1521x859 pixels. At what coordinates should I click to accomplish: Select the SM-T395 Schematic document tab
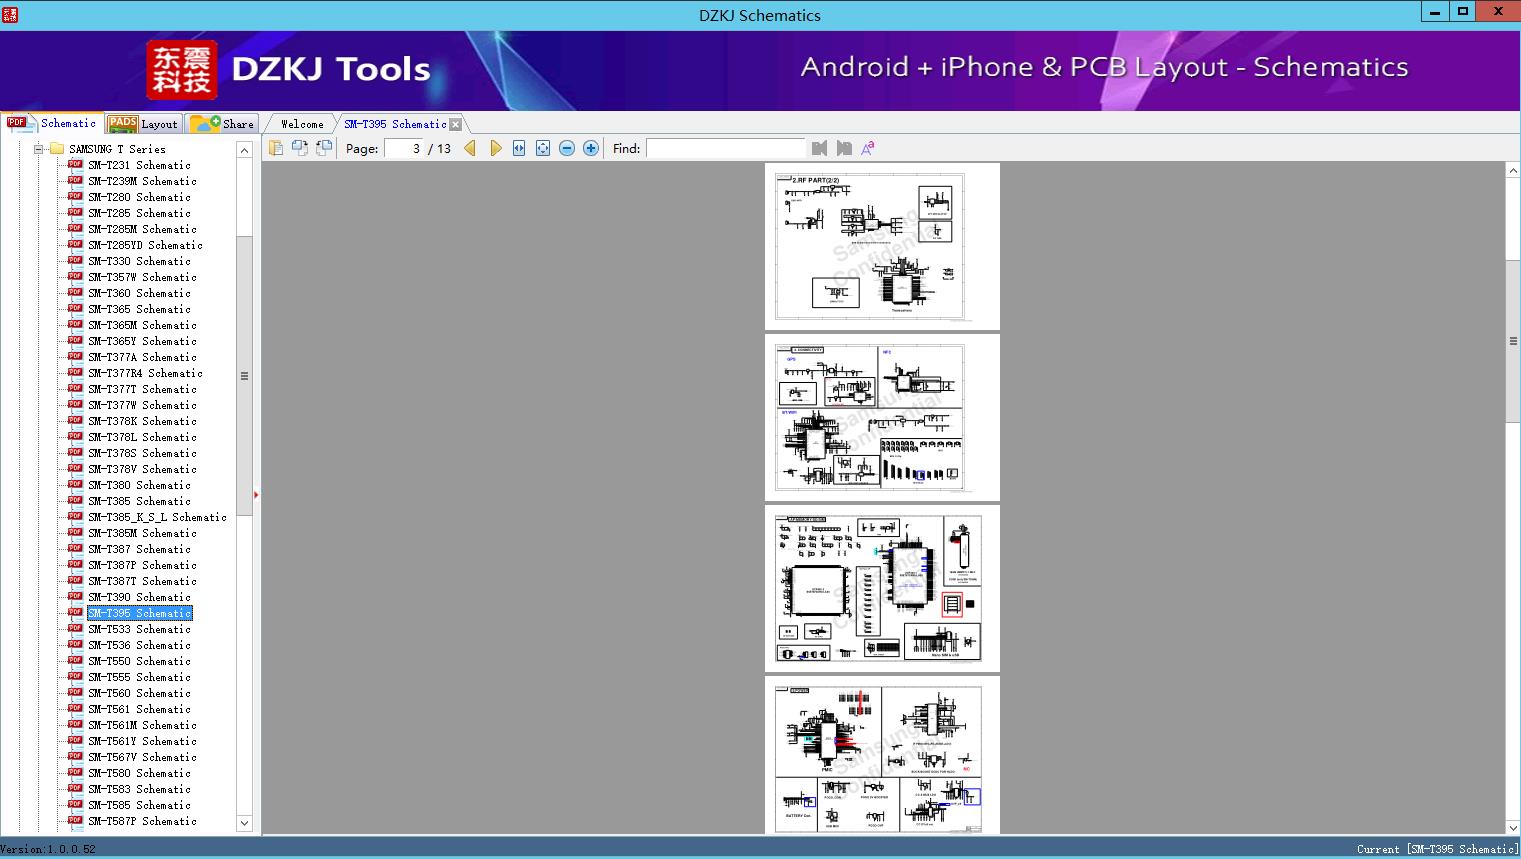point(395,124)
